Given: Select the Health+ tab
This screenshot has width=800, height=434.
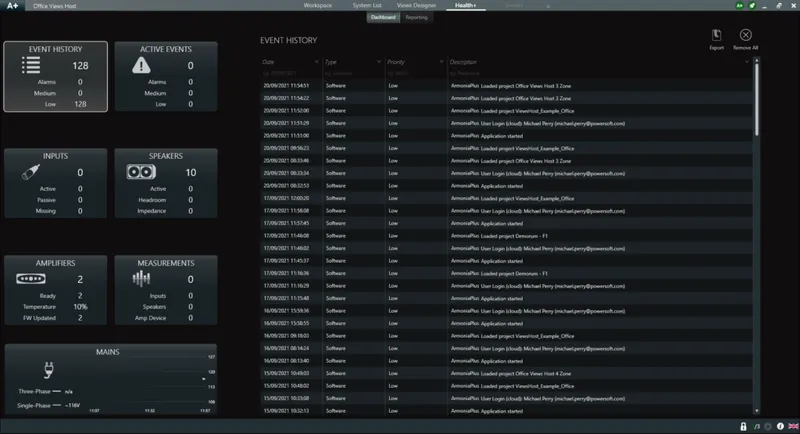Looking at the screenshot, I should point(465,5).
